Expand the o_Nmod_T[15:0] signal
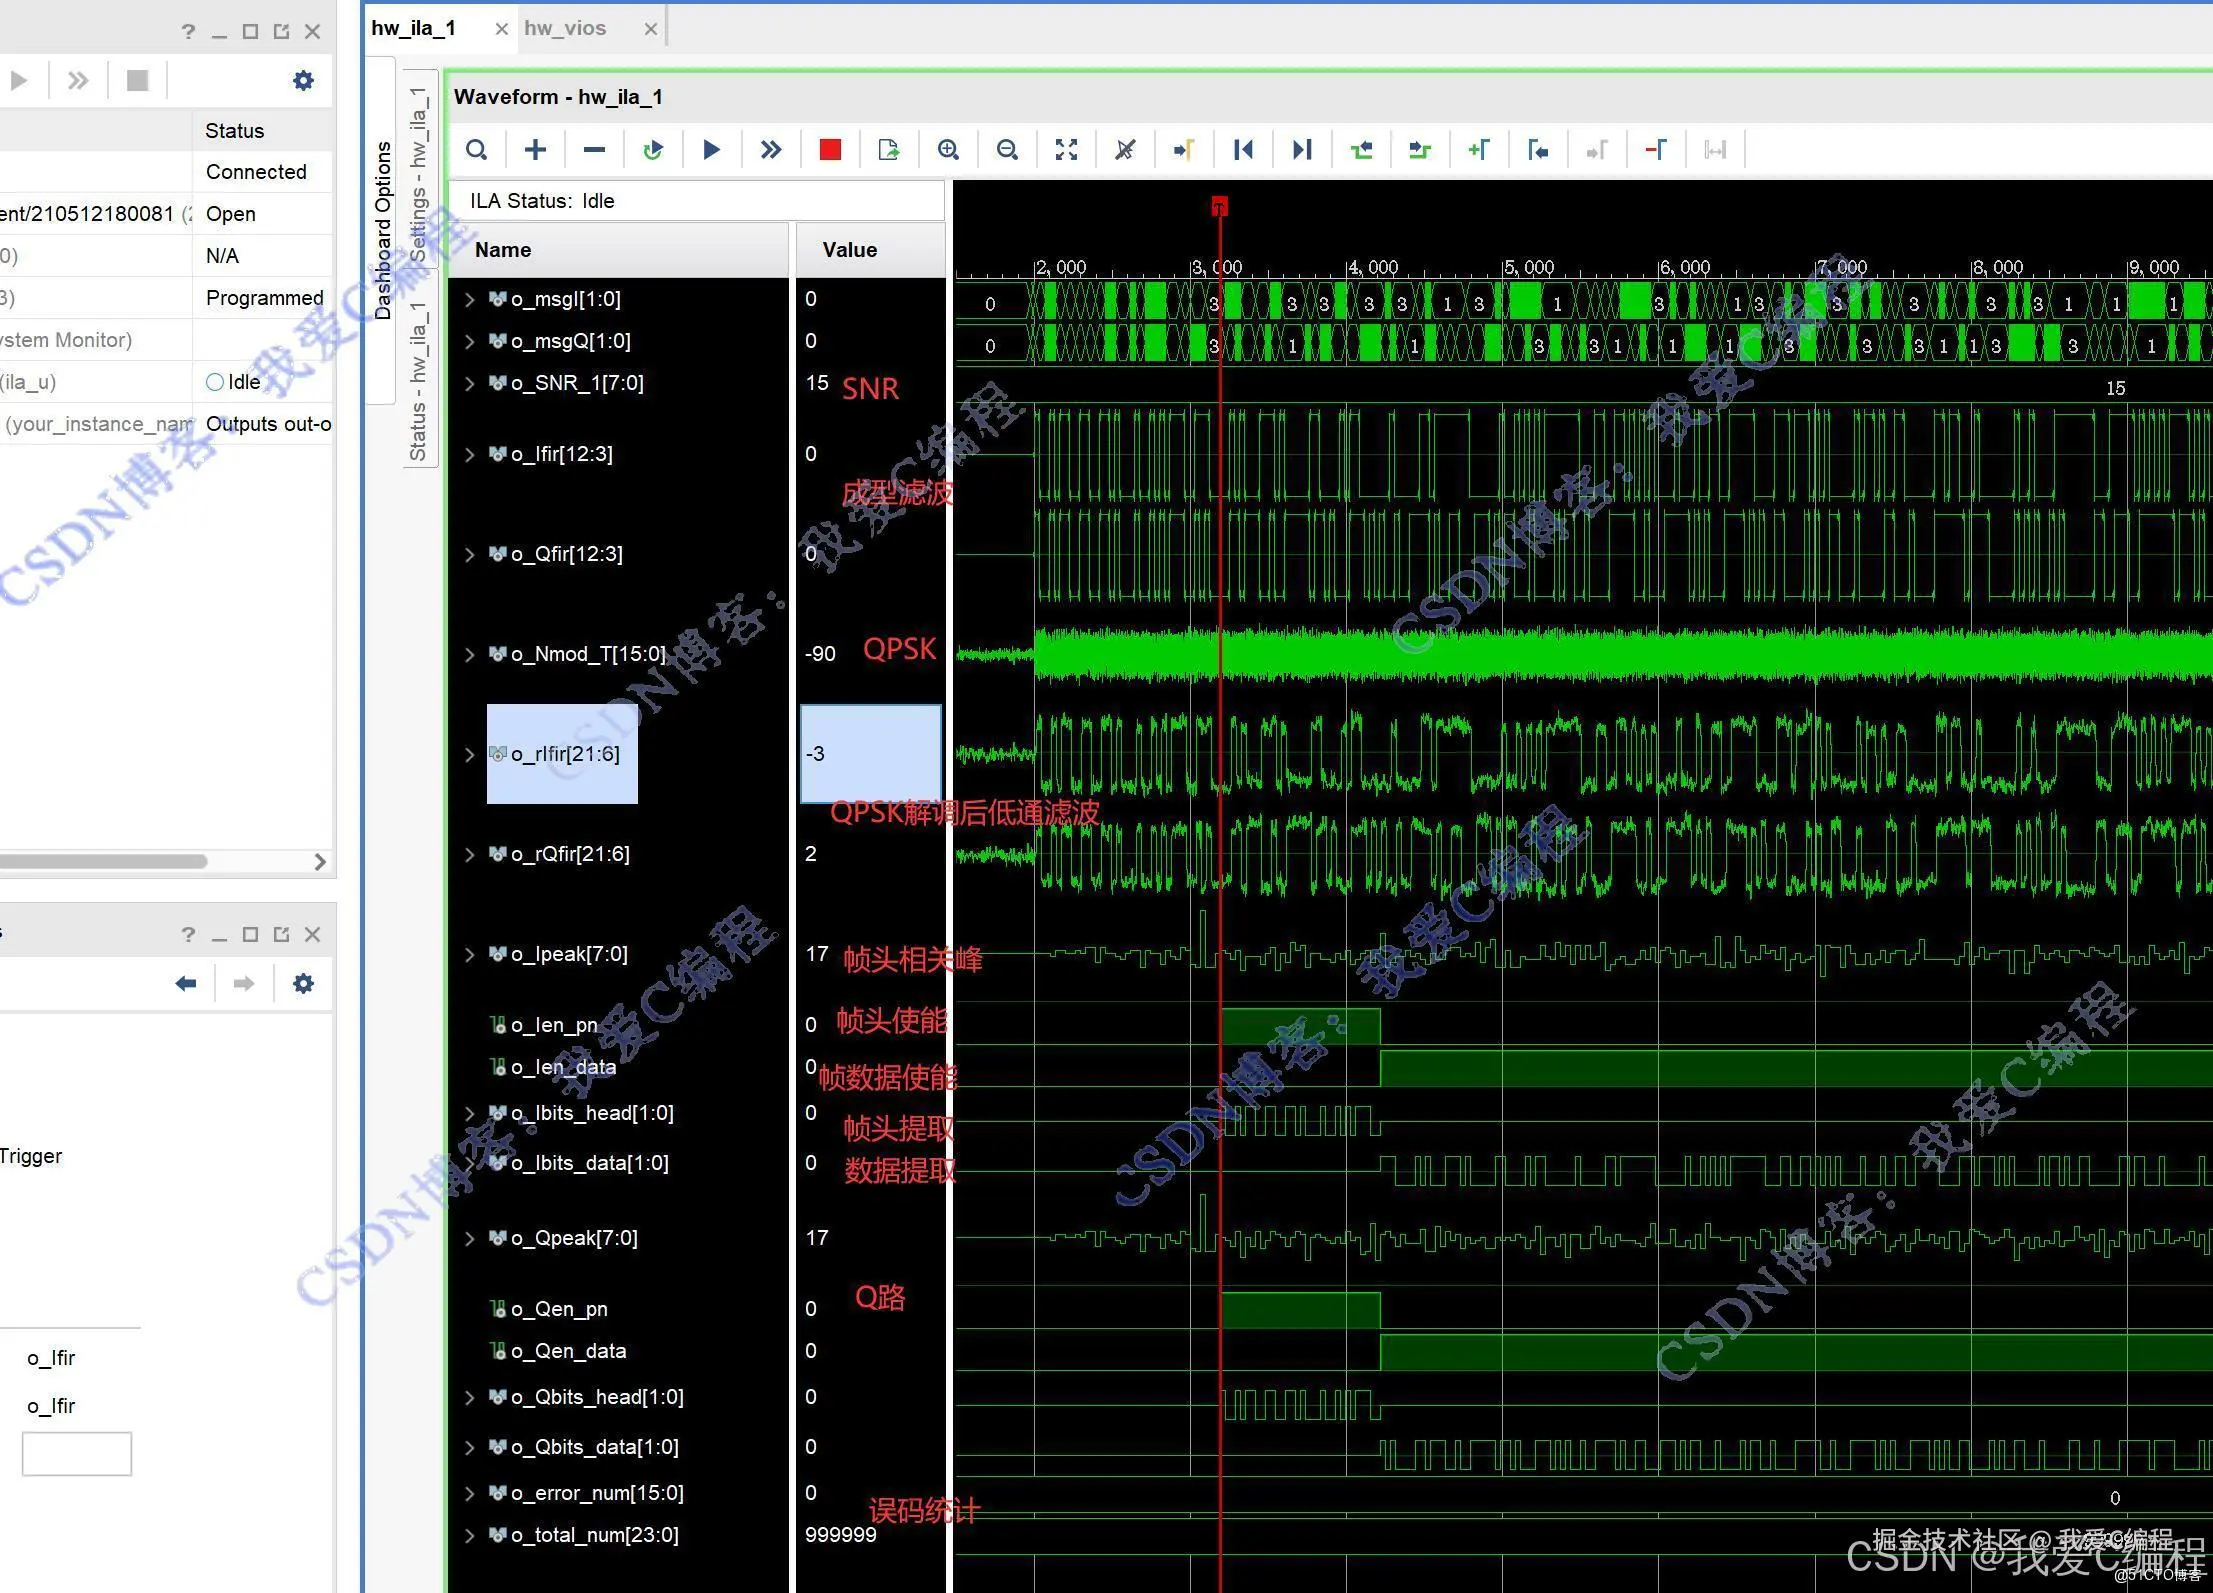The height and width of the screenshot is (1593, 2213). click(470, 654)
